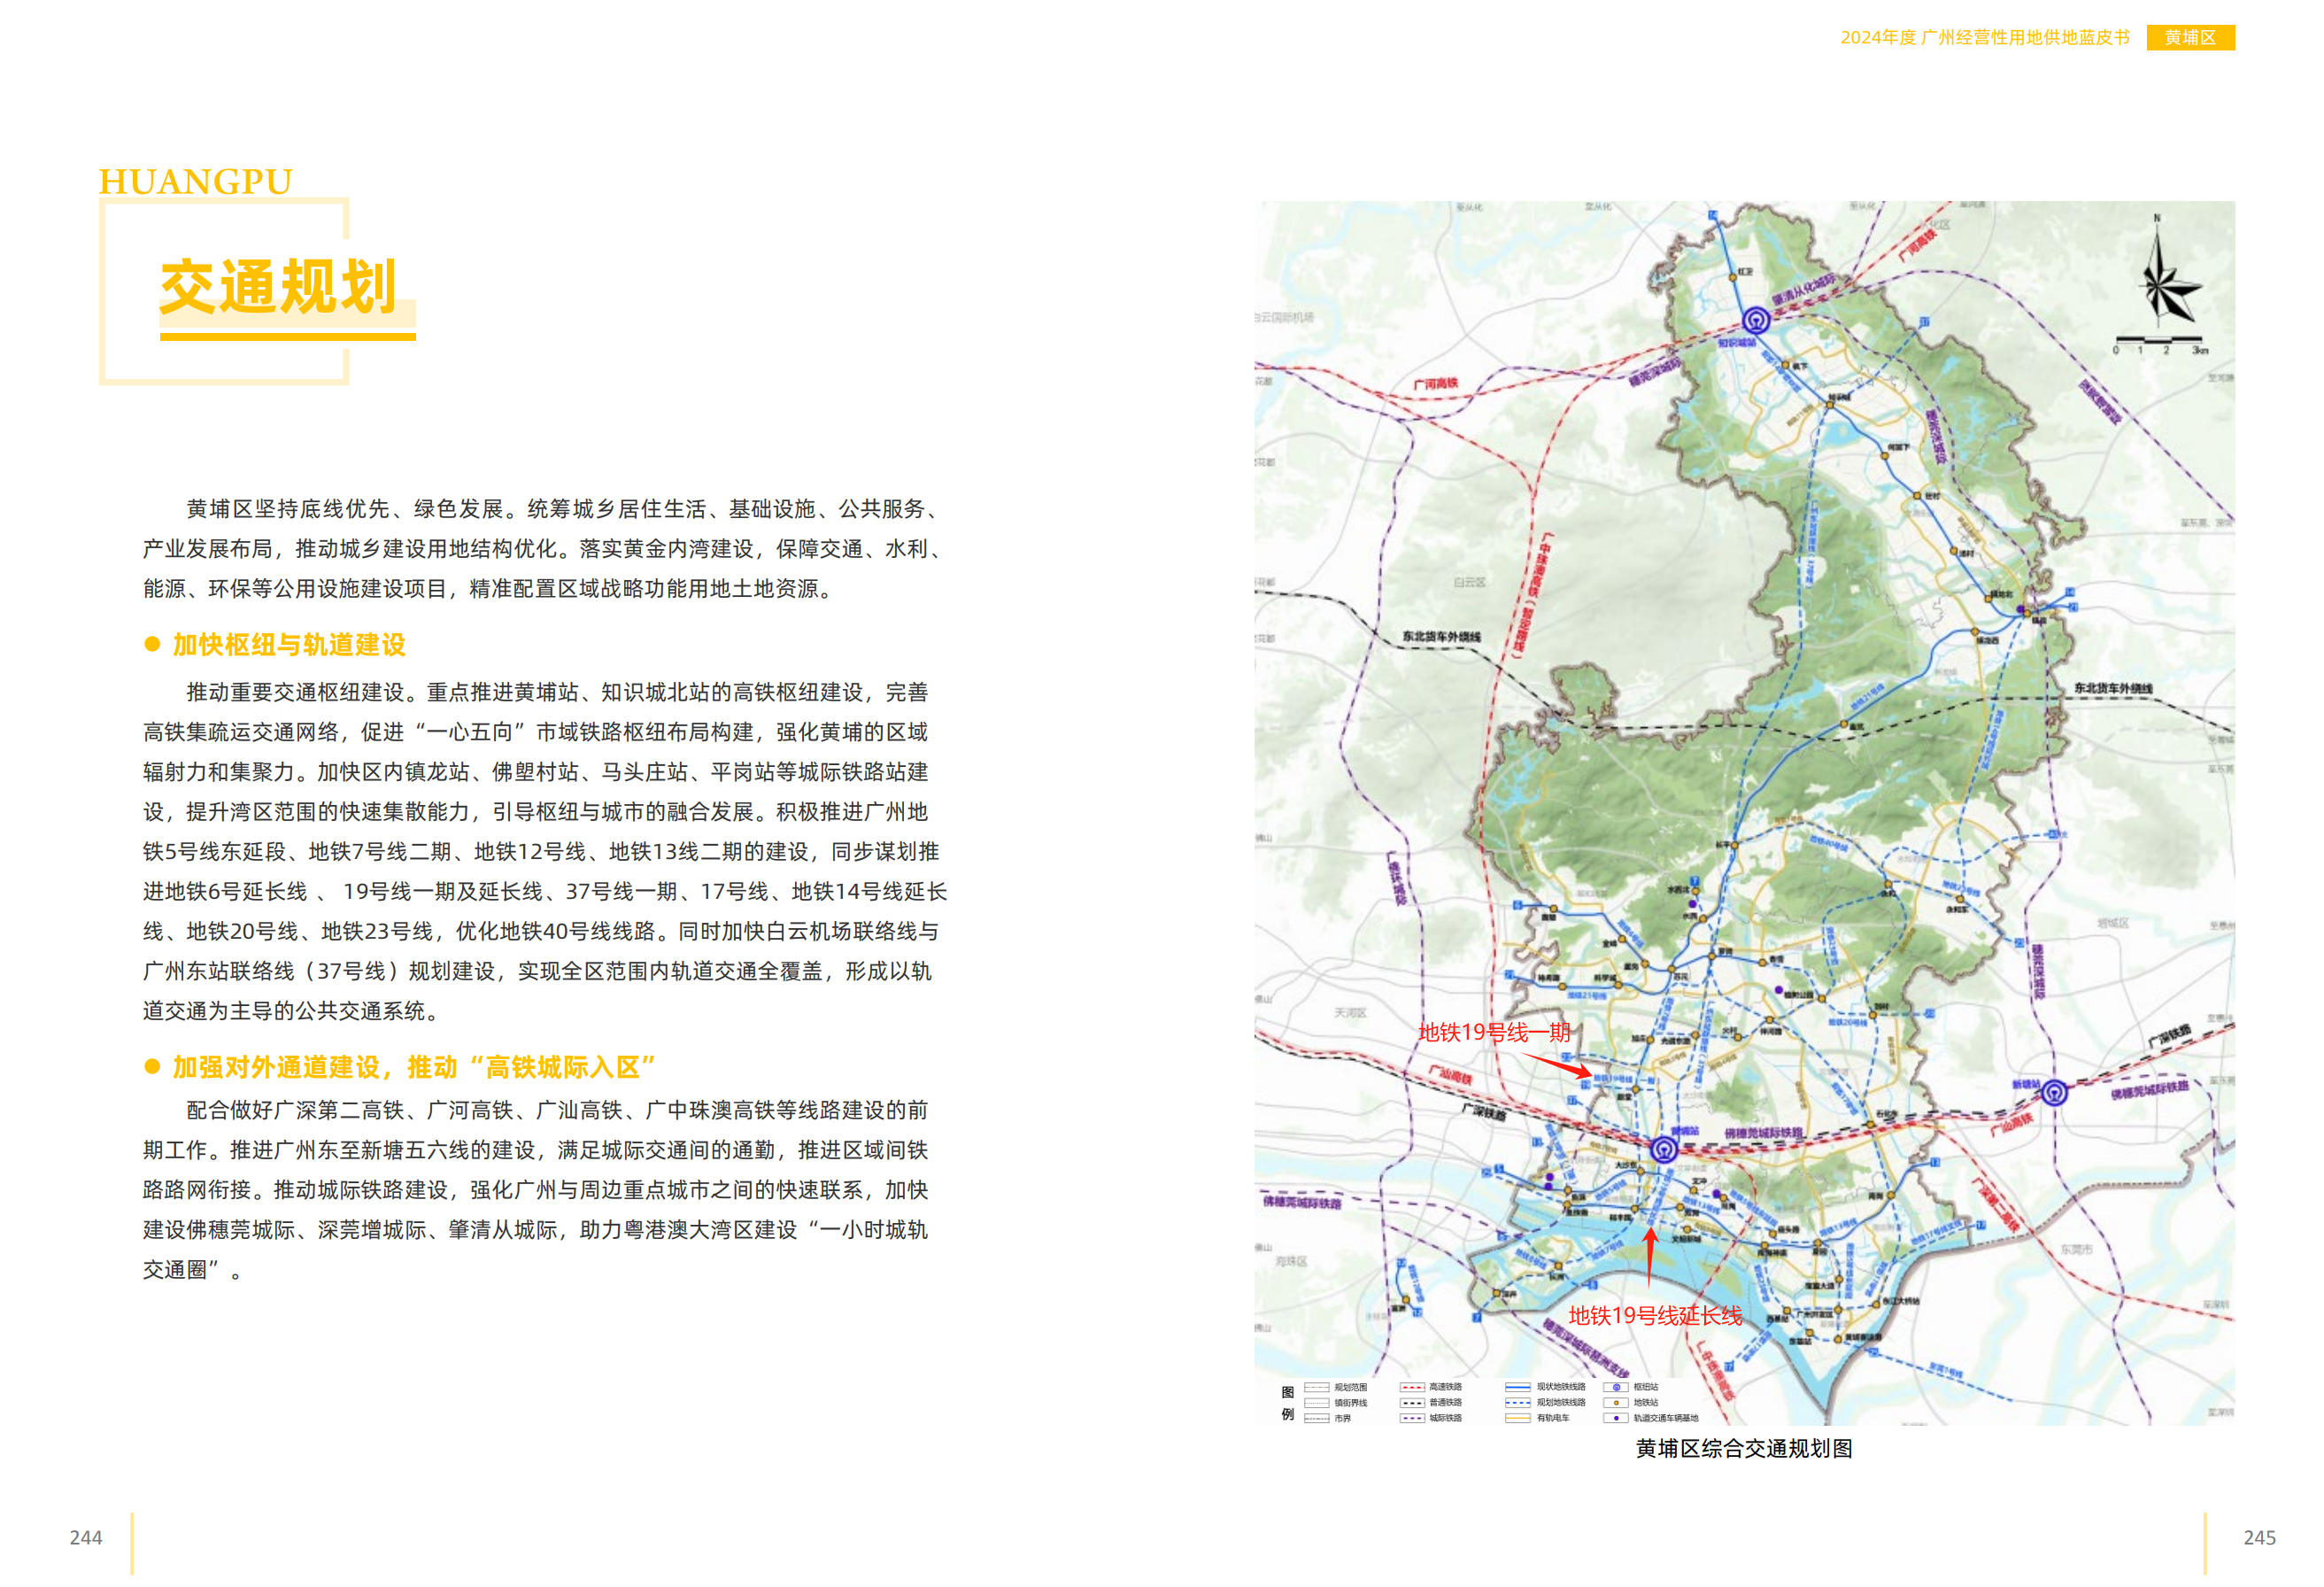Click the 广河高铁 label left of 知识城站
The width and height of the screenshot is (2324, 1587).
[x=1436, y=384]
